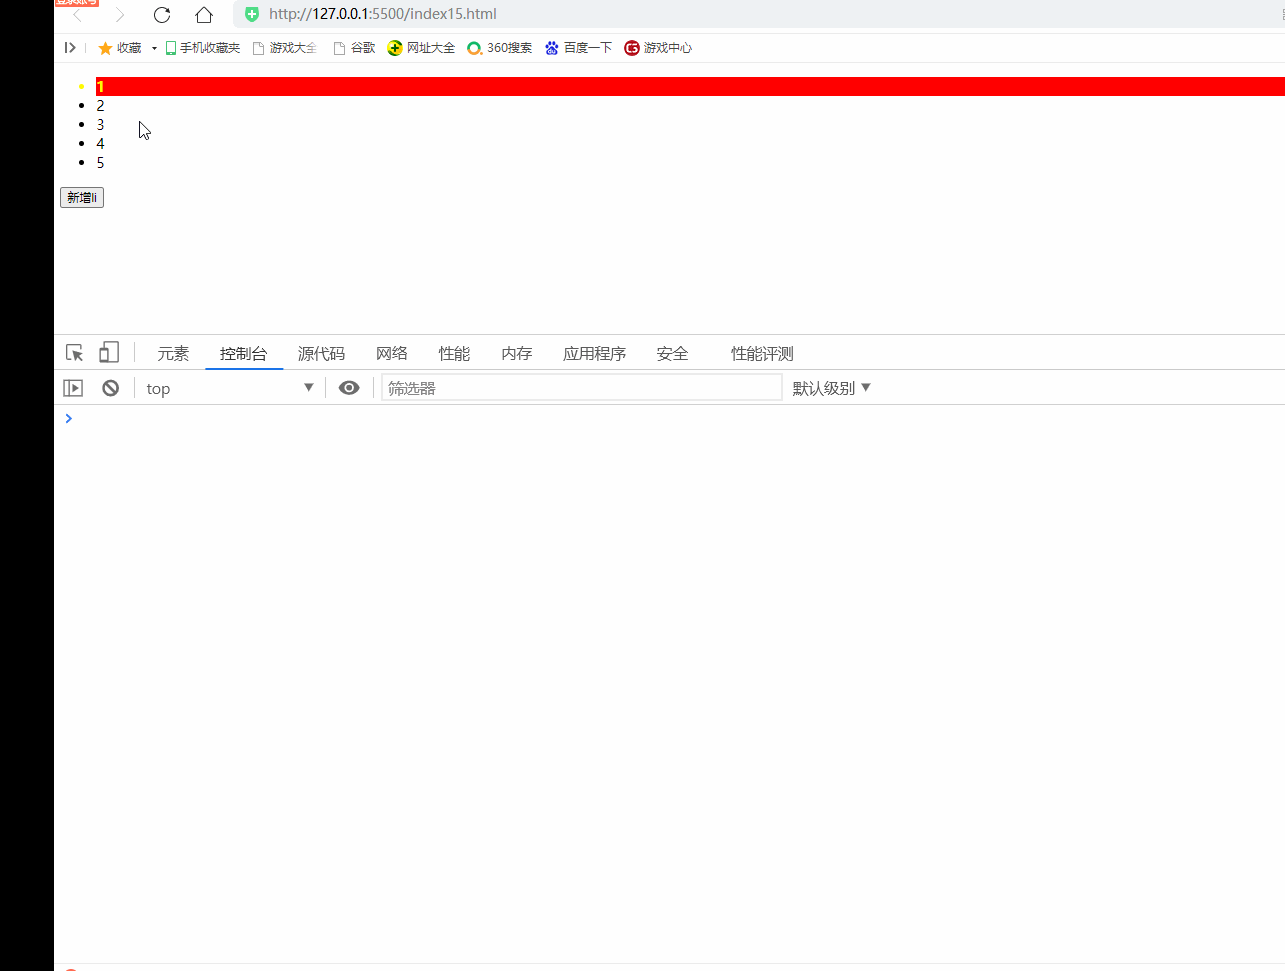Click the 新增 button on the page
The height and width of the screenshot is (971, 1285).
(x=81, y=197)
